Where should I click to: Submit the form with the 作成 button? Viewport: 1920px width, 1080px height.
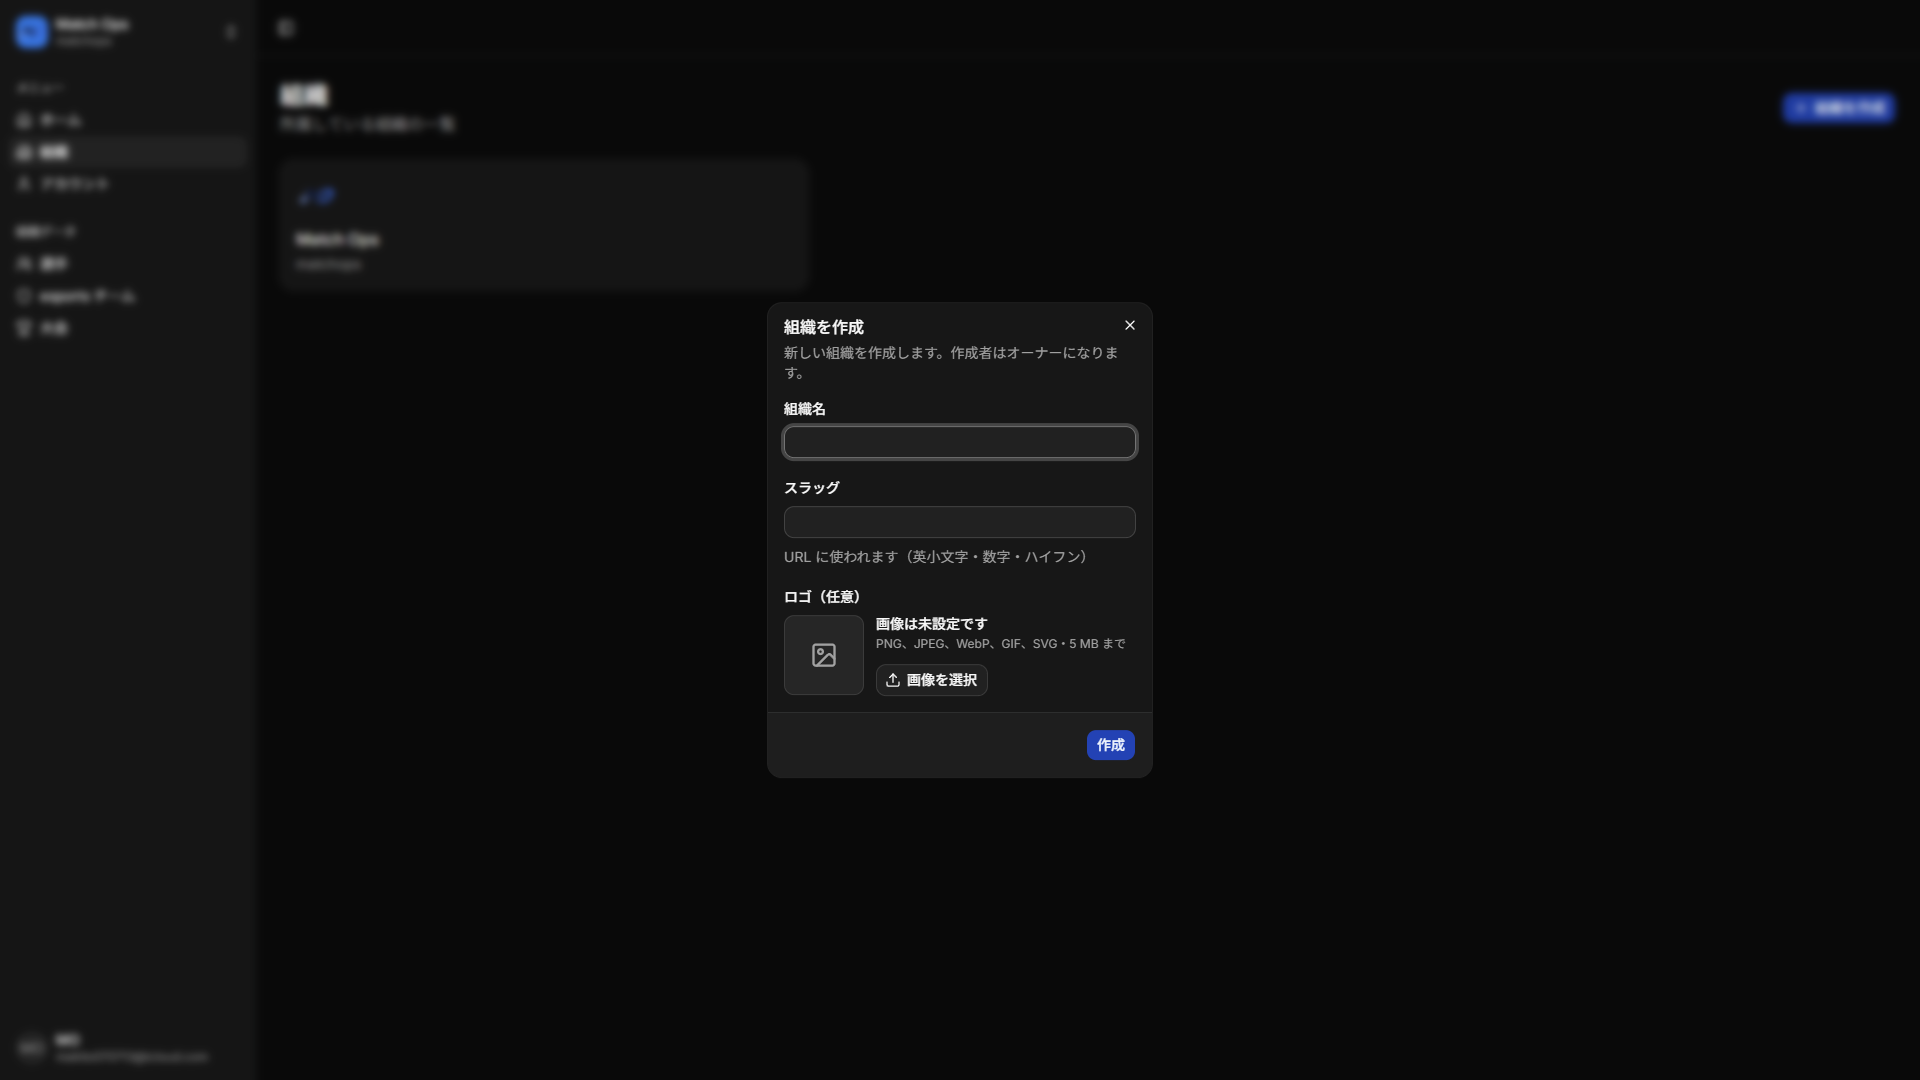coord(1111,745)
